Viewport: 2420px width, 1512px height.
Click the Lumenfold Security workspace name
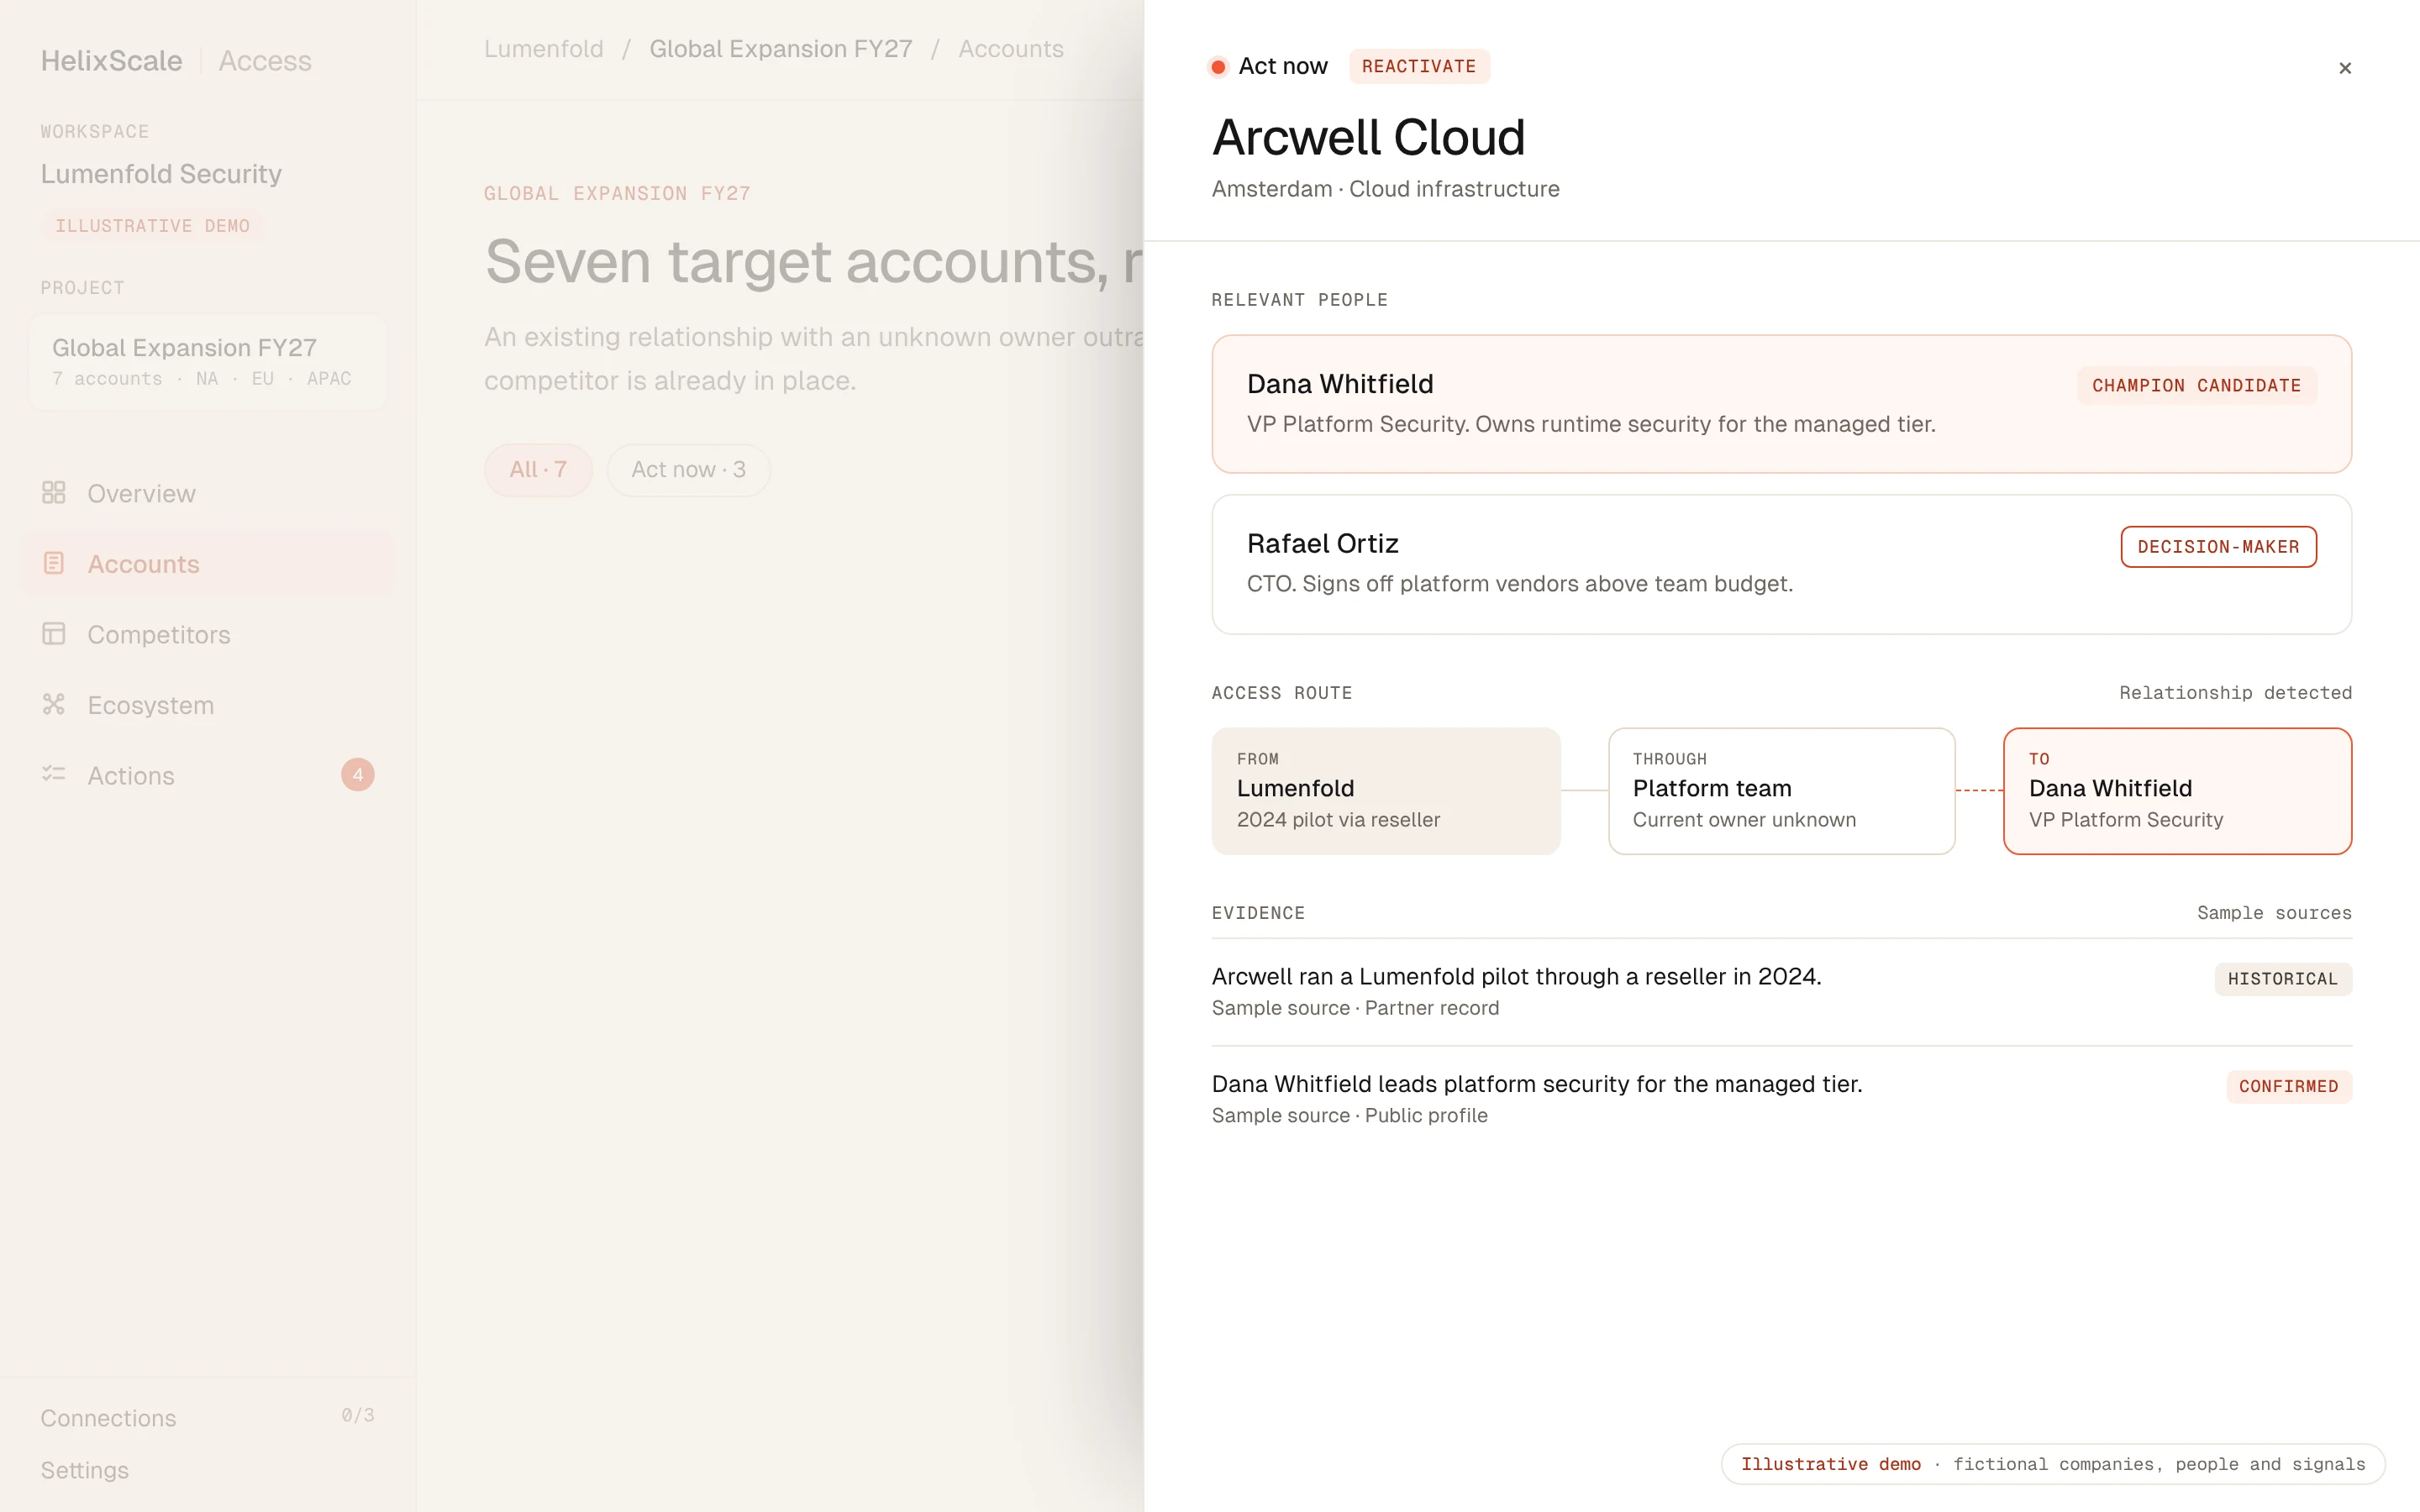pyautogui.click(x=161, y=174)
